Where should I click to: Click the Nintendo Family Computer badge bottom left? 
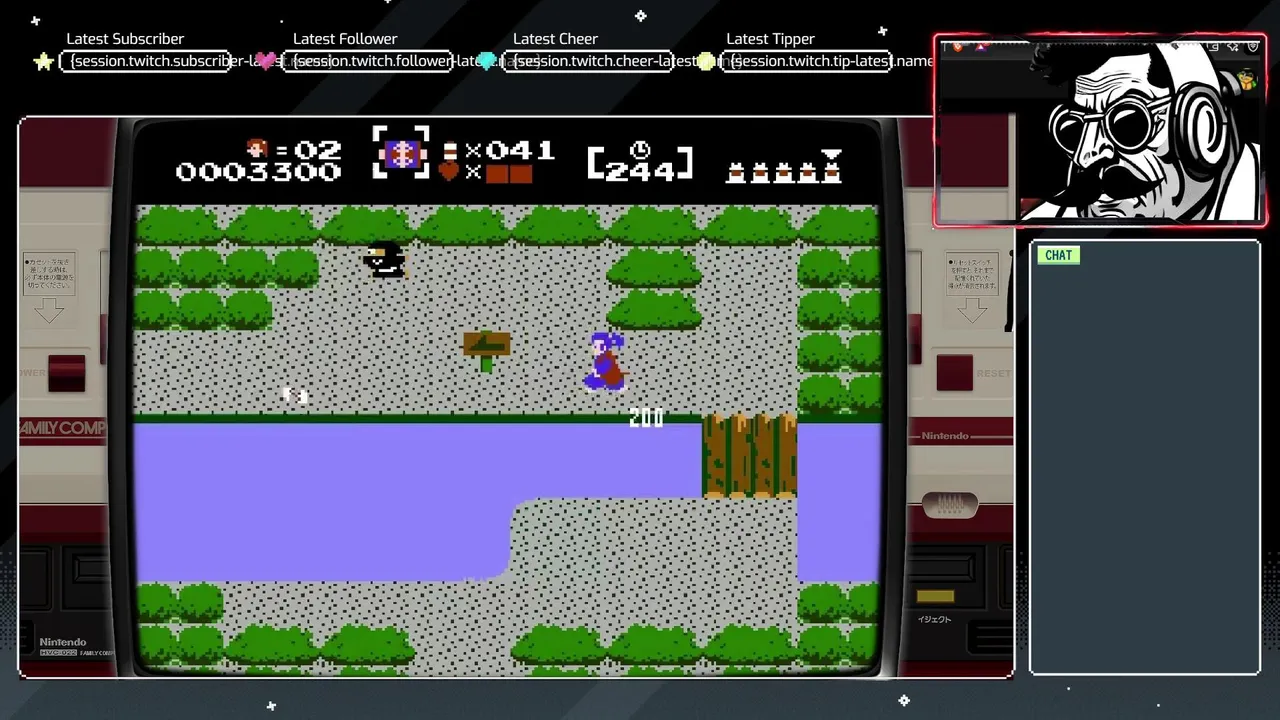point(75,647)
